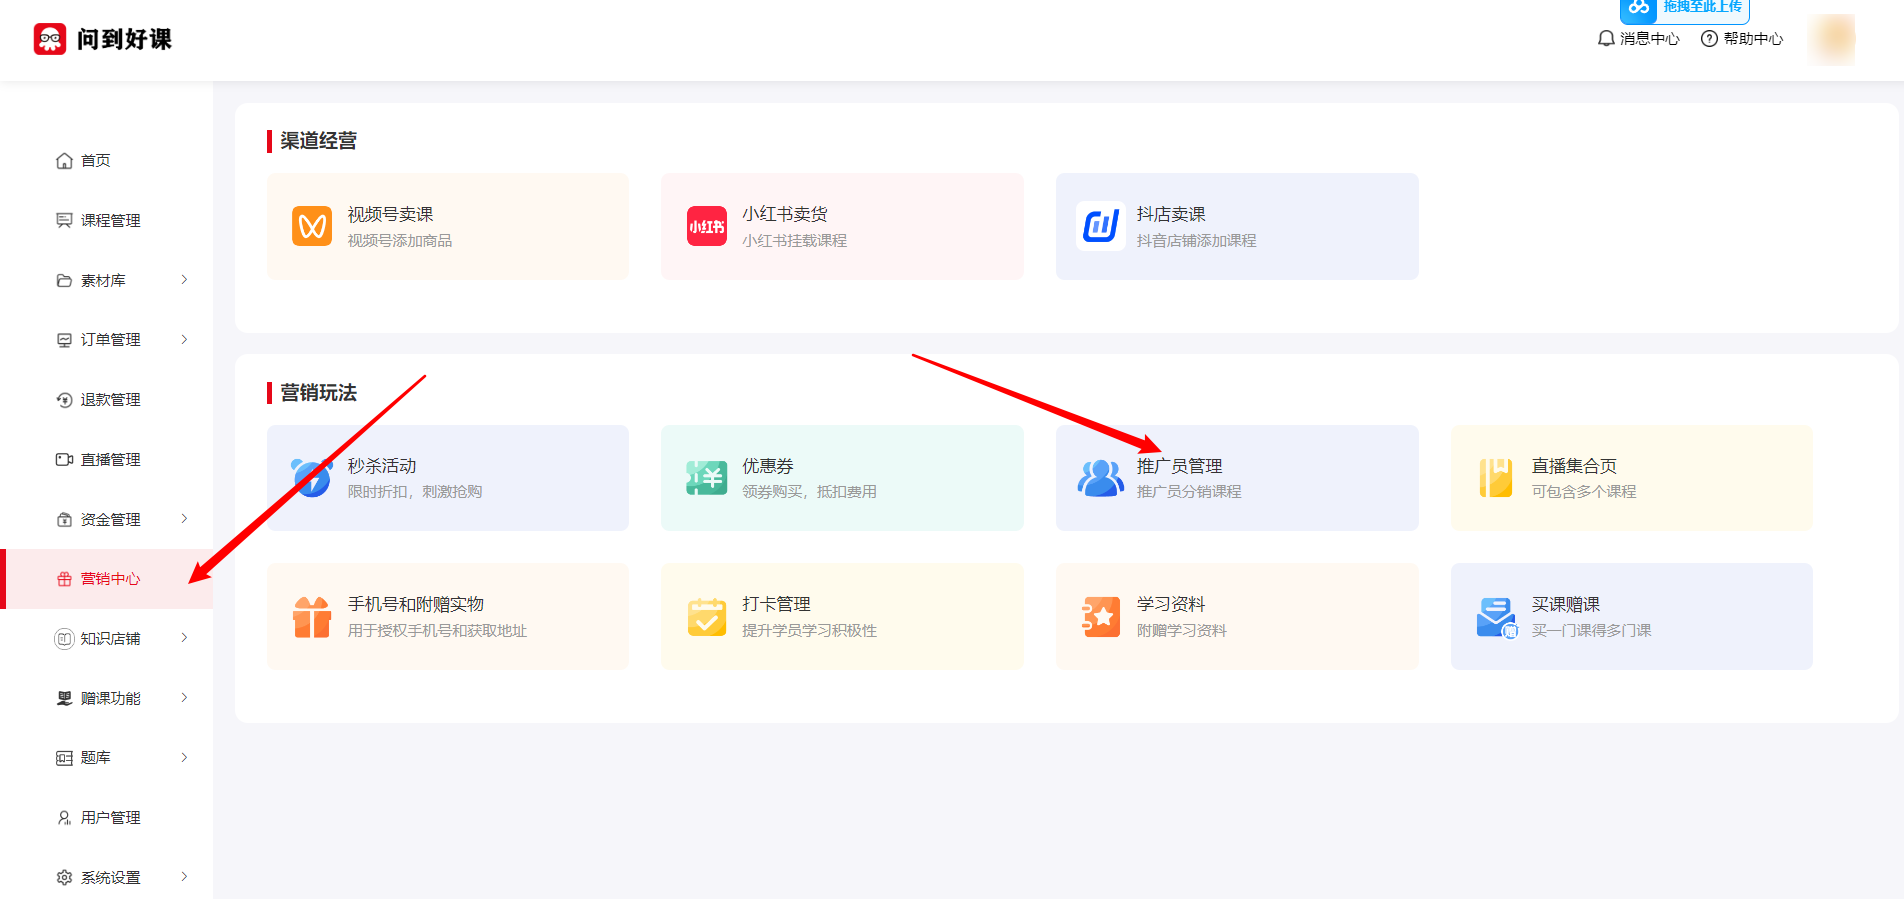
Task: Click the 可包含多个课程 description
Action: (x=1584, y=492)
